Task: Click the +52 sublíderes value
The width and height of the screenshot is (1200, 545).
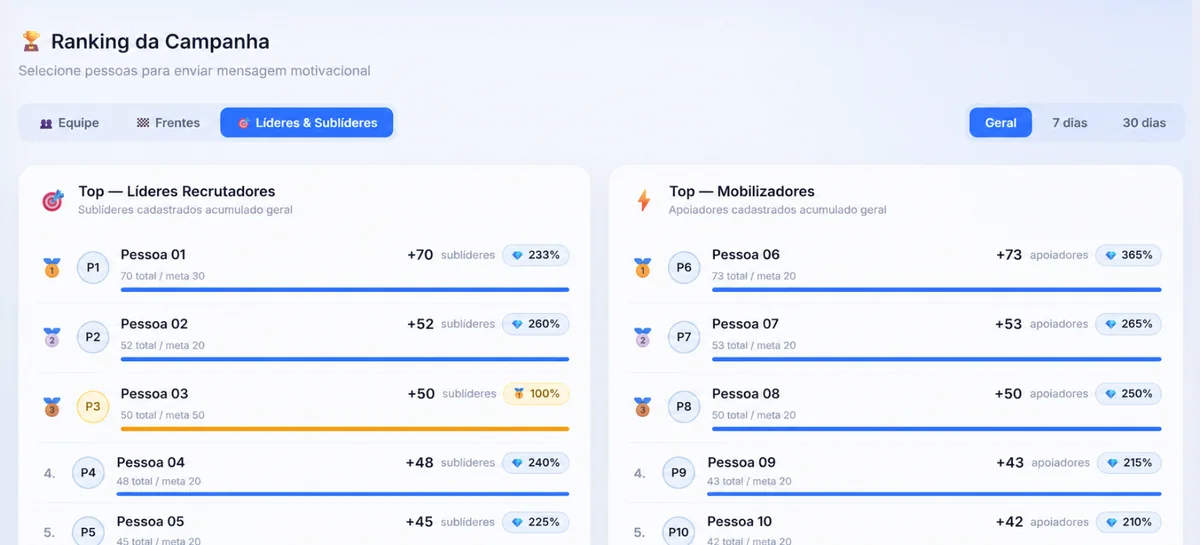Action: point(451,324)
